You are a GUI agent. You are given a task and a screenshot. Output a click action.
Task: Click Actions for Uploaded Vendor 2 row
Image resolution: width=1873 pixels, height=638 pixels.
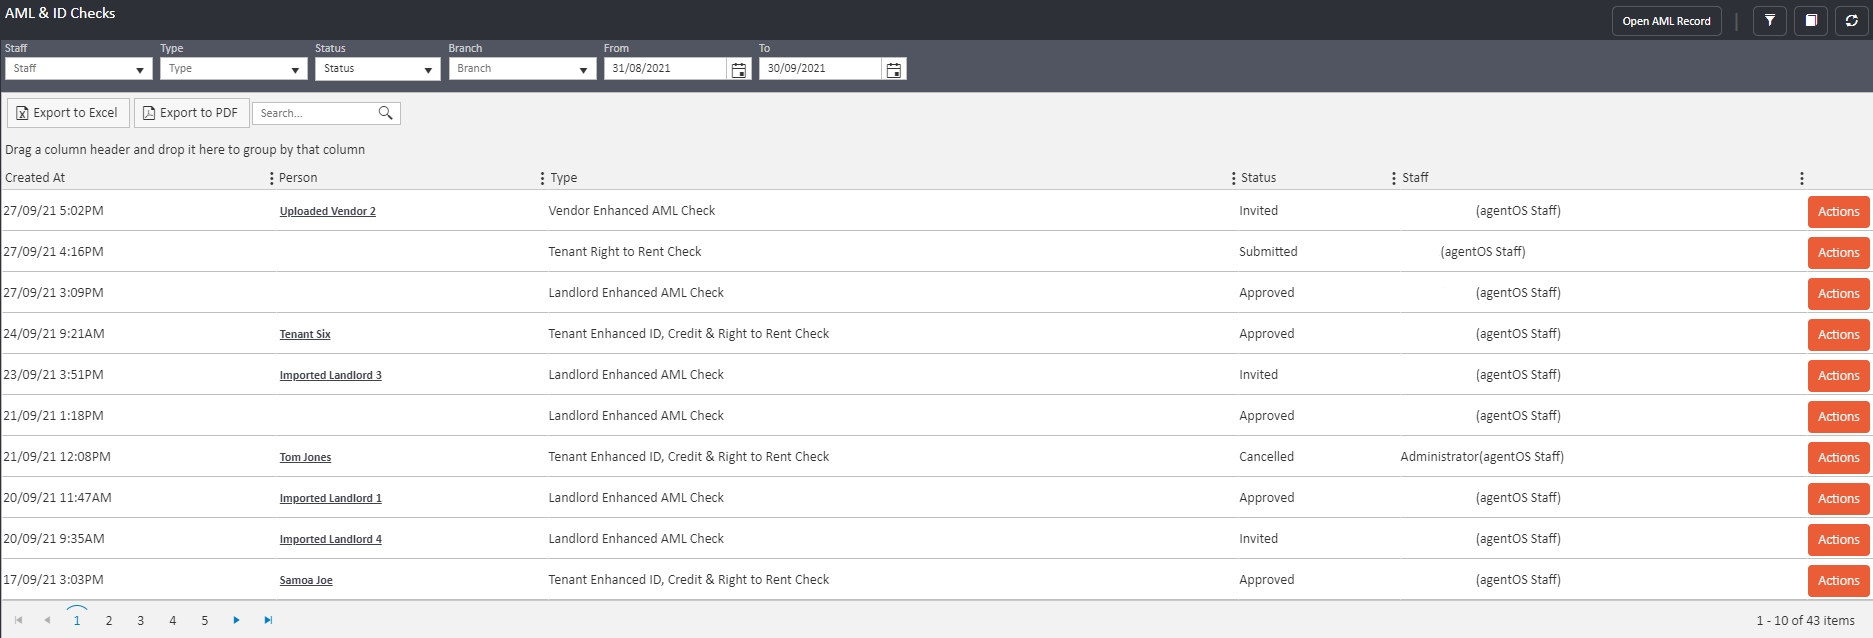1838,212
